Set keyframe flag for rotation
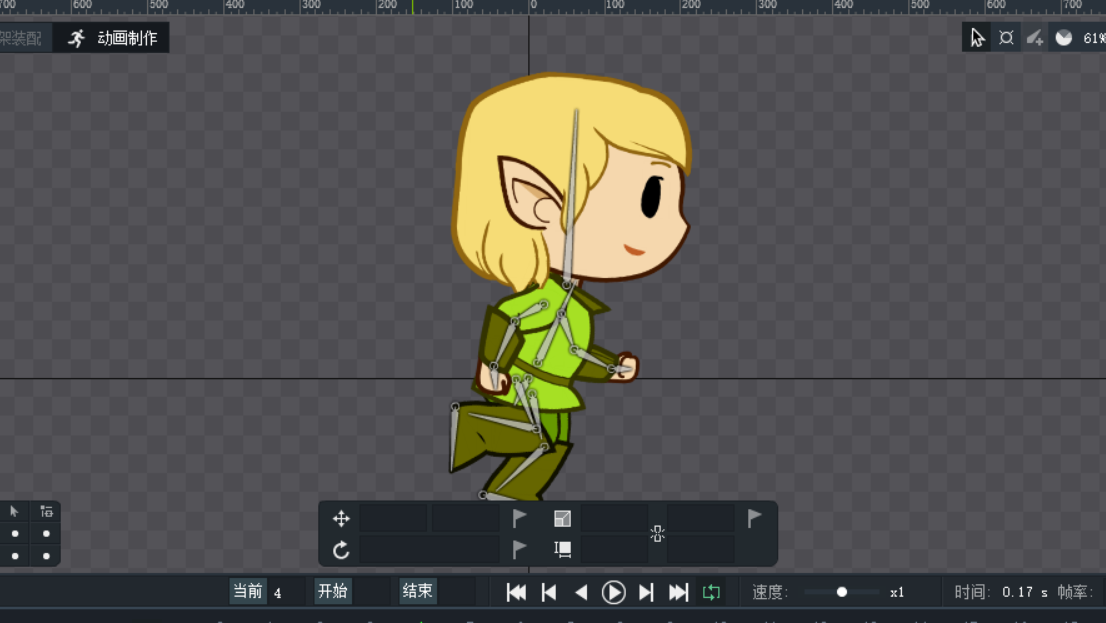The height and width of the screenshot is (623, 1106). point(520,549)
